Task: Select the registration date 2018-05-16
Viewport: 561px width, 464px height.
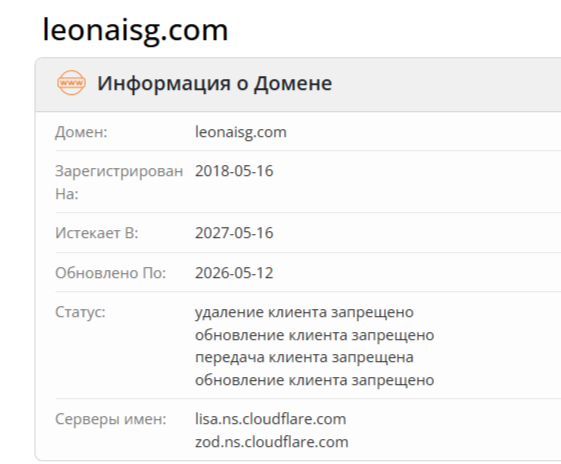Action: click(x=234, y=171)
